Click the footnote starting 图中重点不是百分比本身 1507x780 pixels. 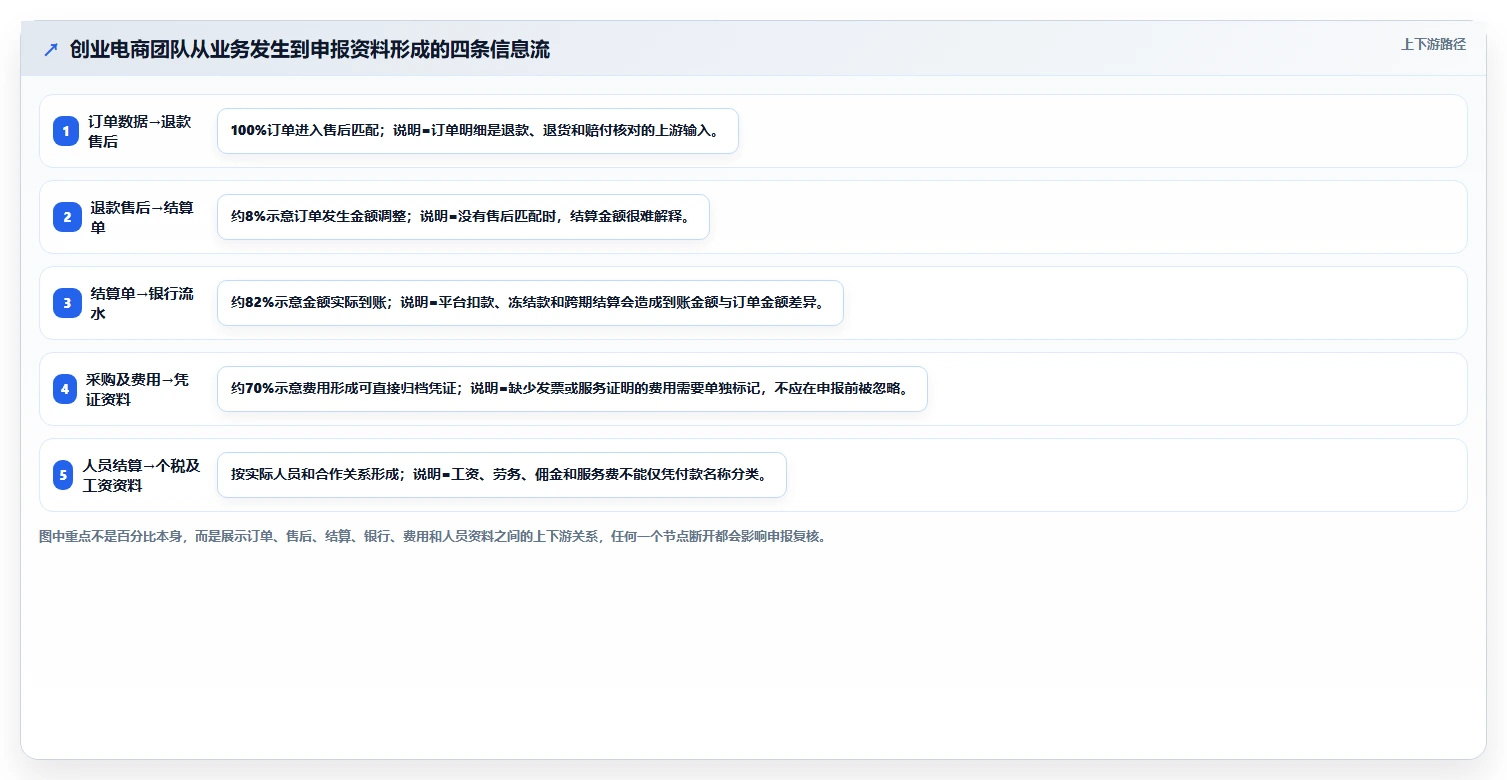[x=433, y=537]
